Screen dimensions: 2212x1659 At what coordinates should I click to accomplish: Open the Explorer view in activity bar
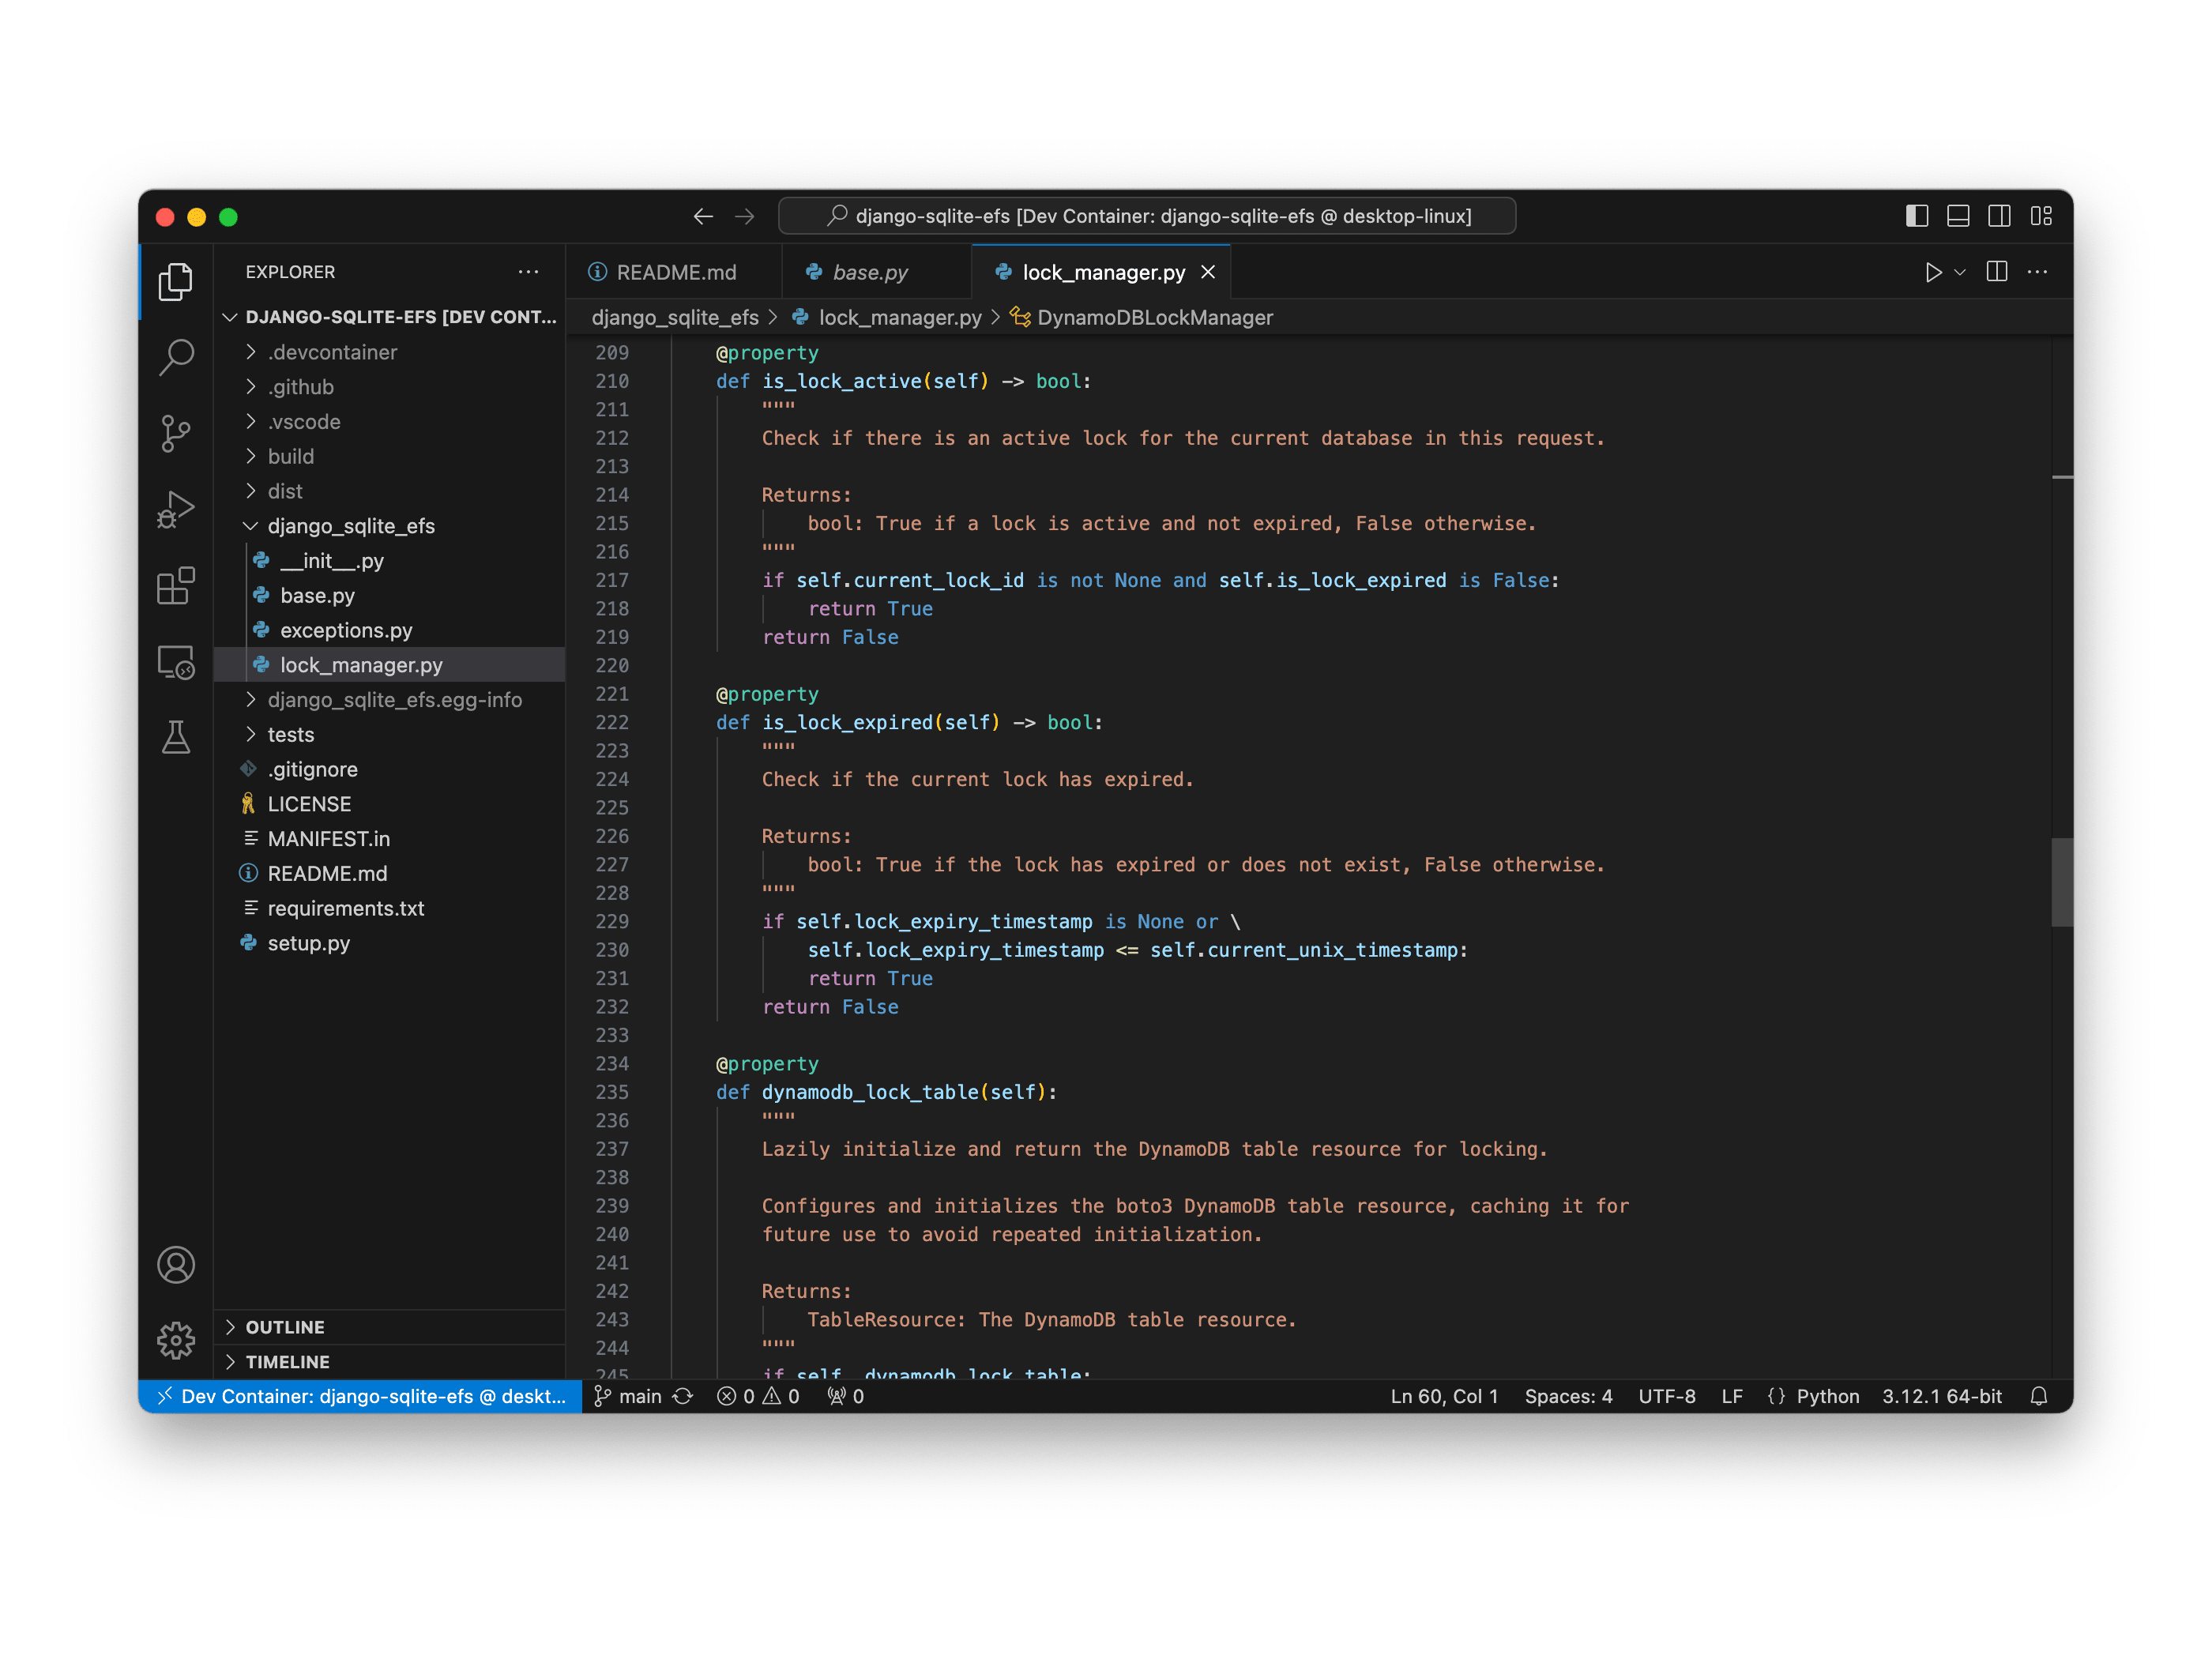point(176,281)
